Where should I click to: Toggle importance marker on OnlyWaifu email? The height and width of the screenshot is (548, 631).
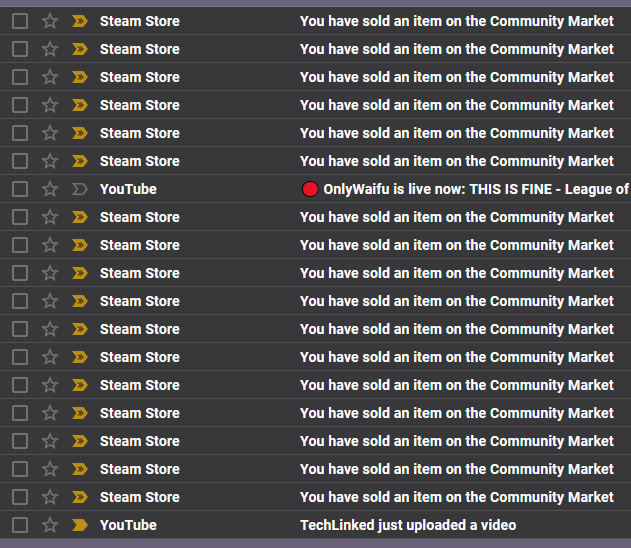click(x=80, y=189)
